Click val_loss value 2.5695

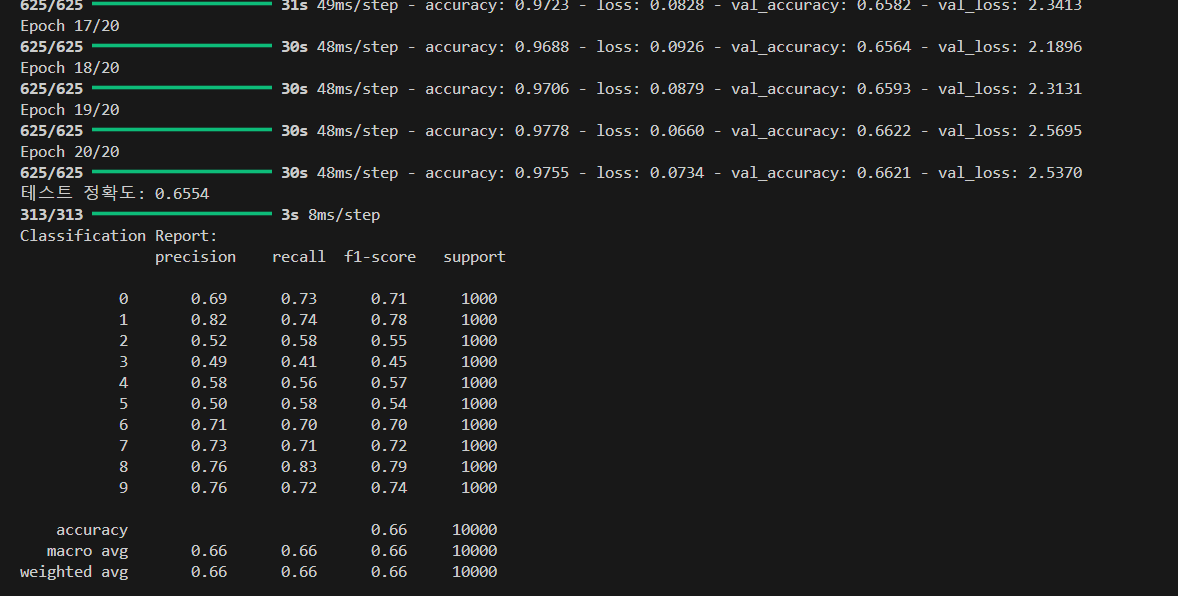(1055, 131)
